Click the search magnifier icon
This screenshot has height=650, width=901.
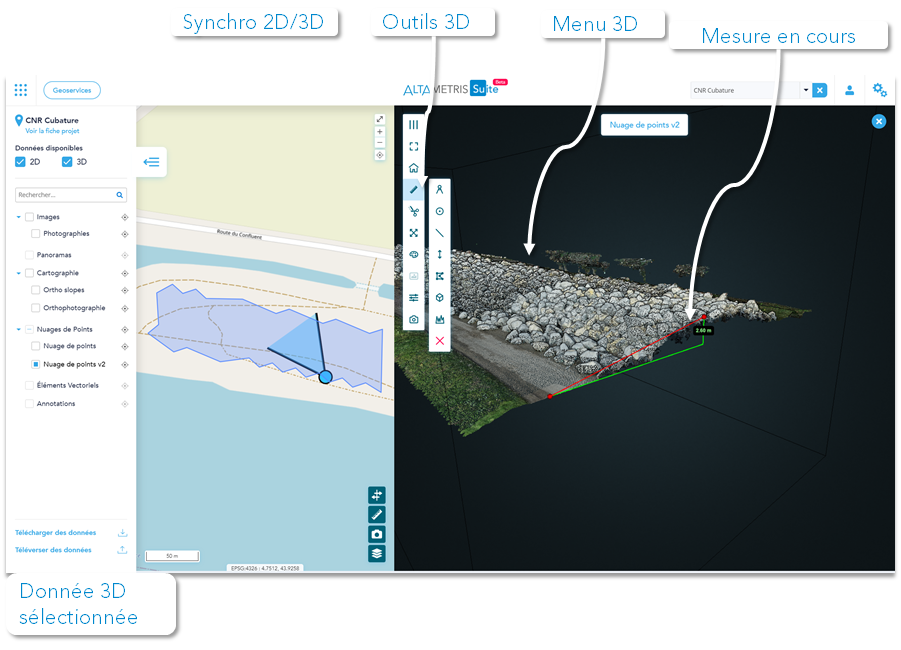coord(120,195)
